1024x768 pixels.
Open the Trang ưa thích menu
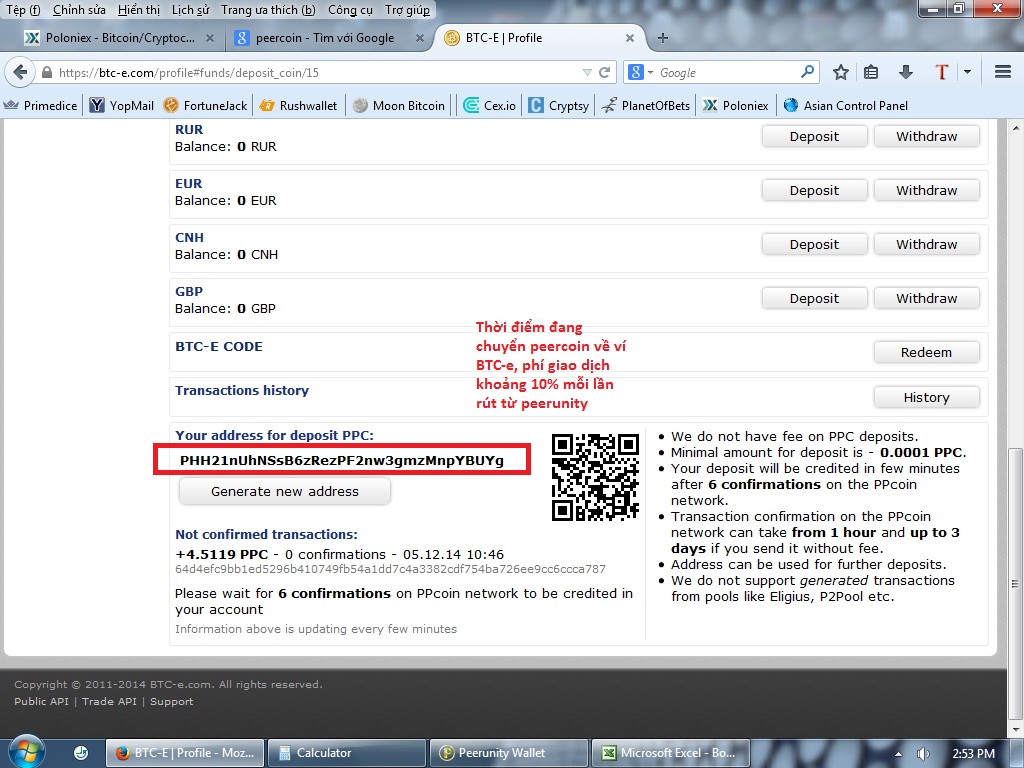(x=268, y=10)
